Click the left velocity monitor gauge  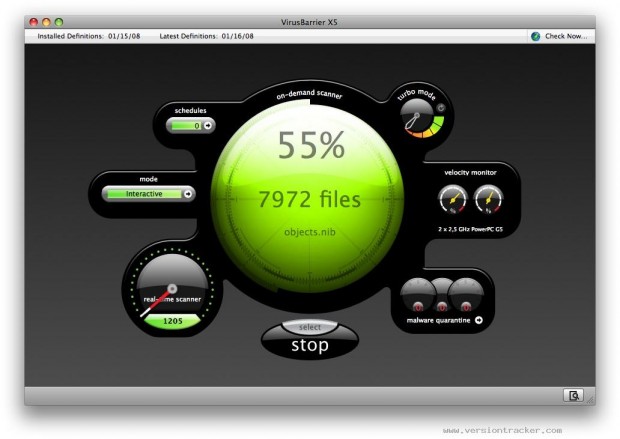click(x=453, y=199)
